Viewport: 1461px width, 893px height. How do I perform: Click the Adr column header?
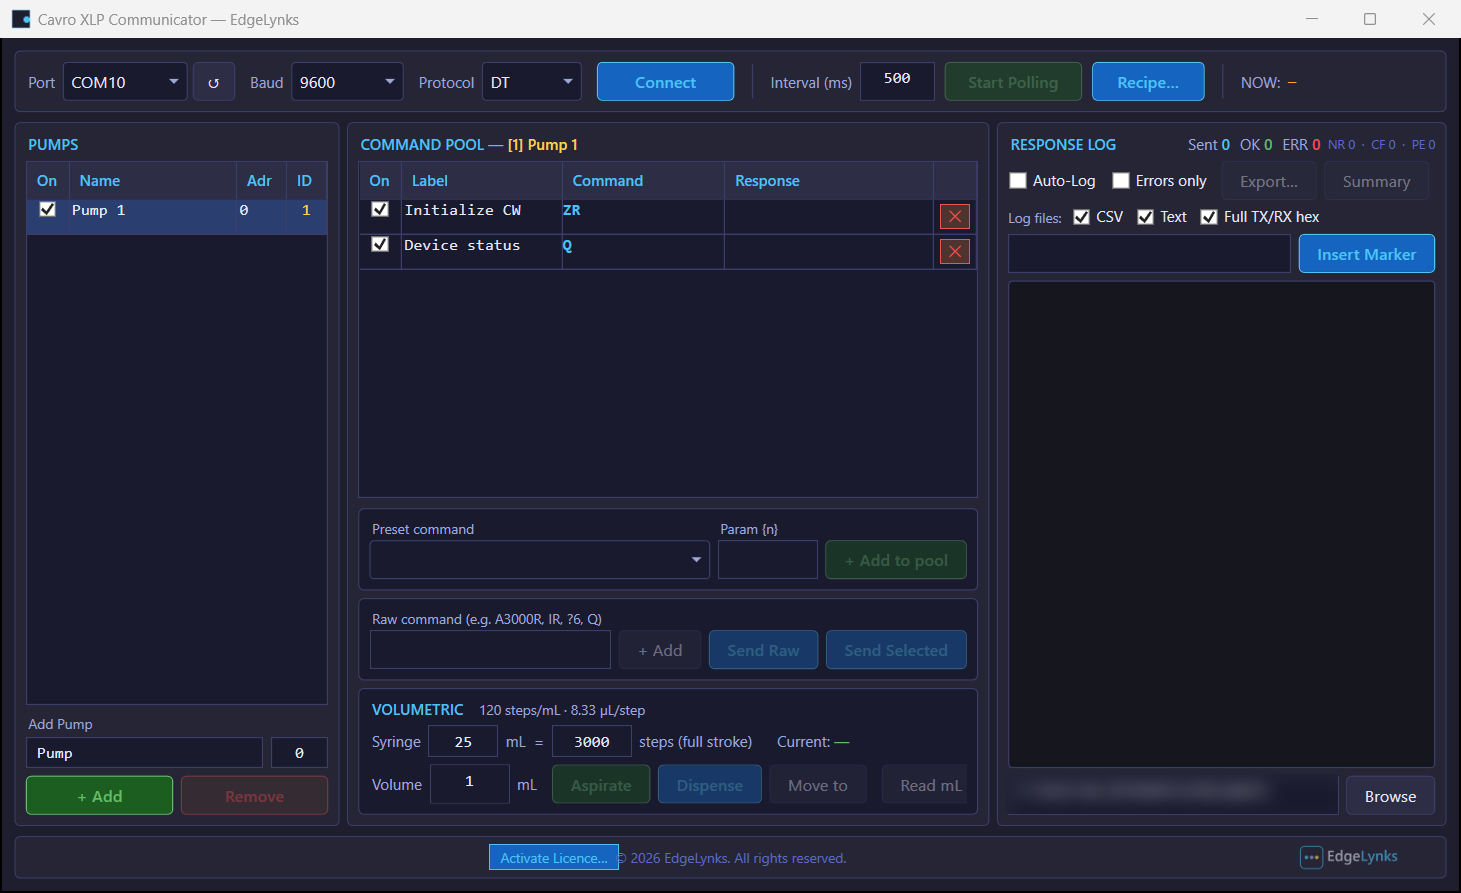[x=259, y=181]
